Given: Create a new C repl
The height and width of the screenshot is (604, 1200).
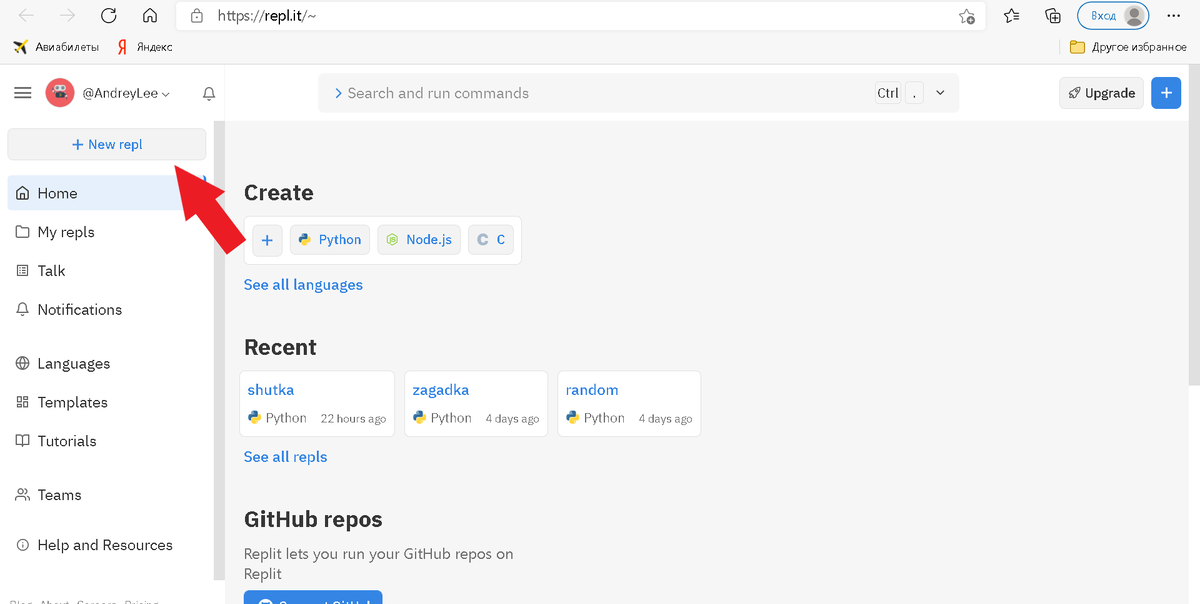Looking at the screenshot, I should tap(491, 240).
